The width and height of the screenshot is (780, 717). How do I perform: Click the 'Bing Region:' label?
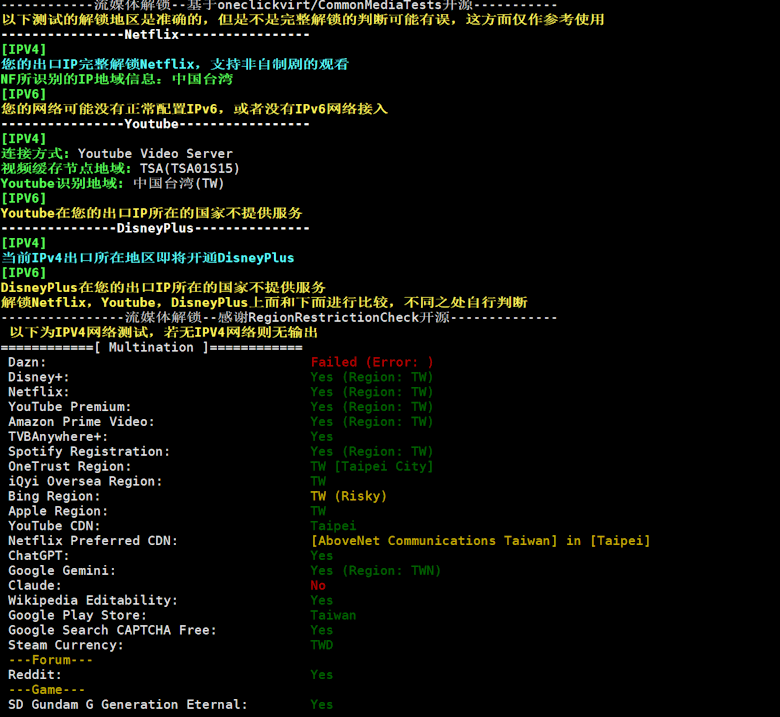coord(54,497)
